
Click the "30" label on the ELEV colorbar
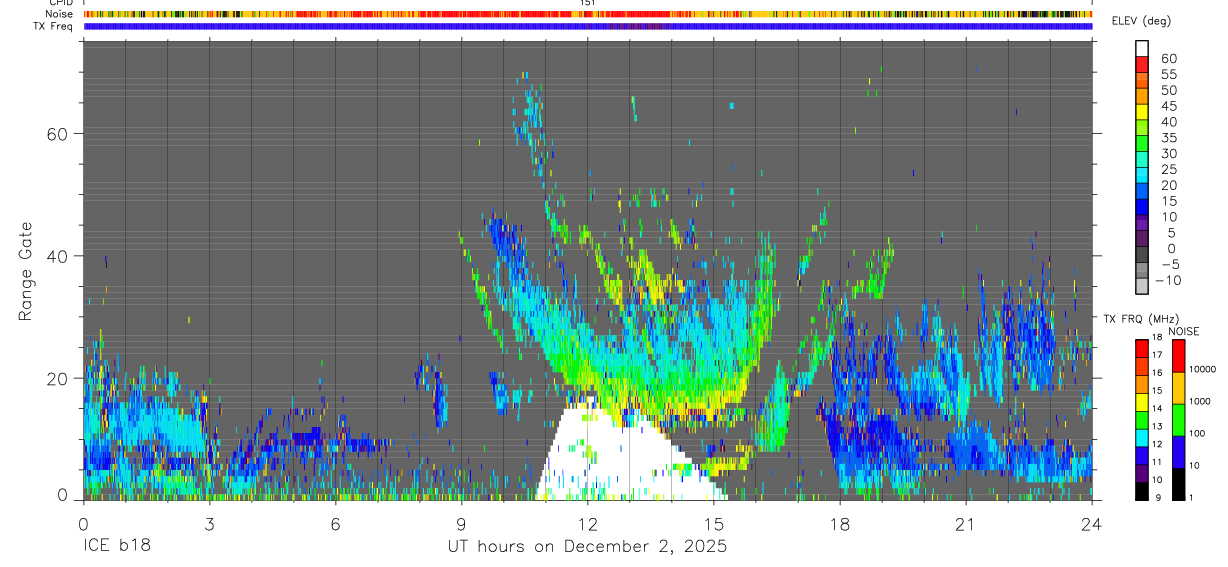pyautogui.click(x=1168, y=153)
